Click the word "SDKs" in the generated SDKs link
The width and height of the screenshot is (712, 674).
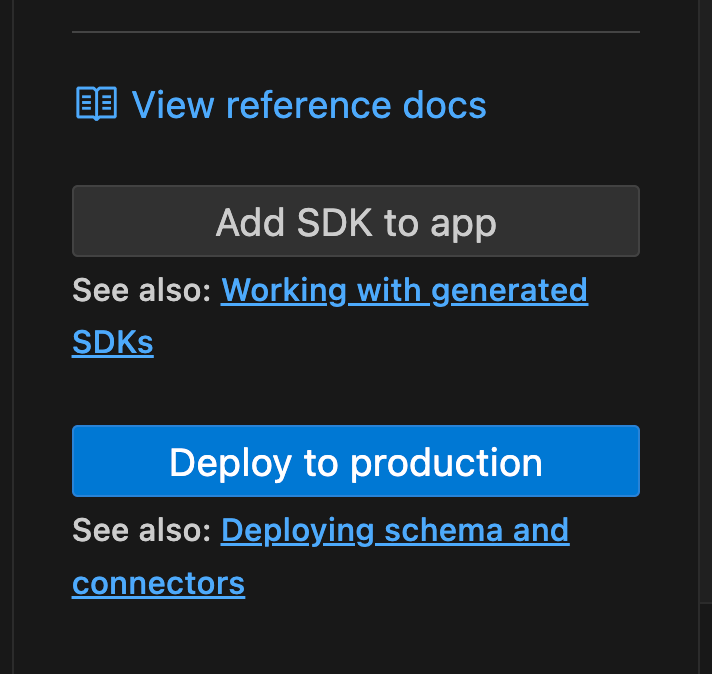point(113,343)
